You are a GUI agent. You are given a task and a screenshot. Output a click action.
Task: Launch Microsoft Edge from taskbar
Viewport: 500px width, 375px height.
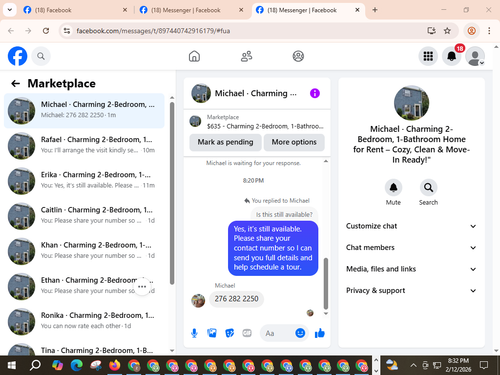click(76, 365)
